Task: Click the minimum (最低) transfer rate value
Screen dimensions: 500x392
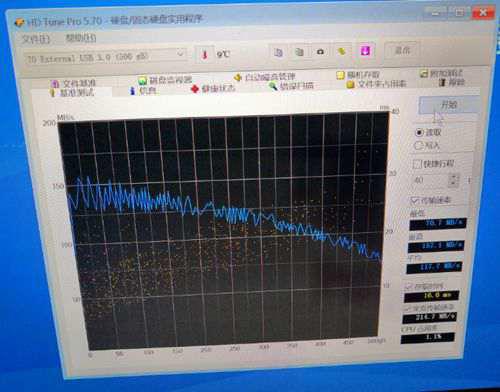Action: point(438,223)
